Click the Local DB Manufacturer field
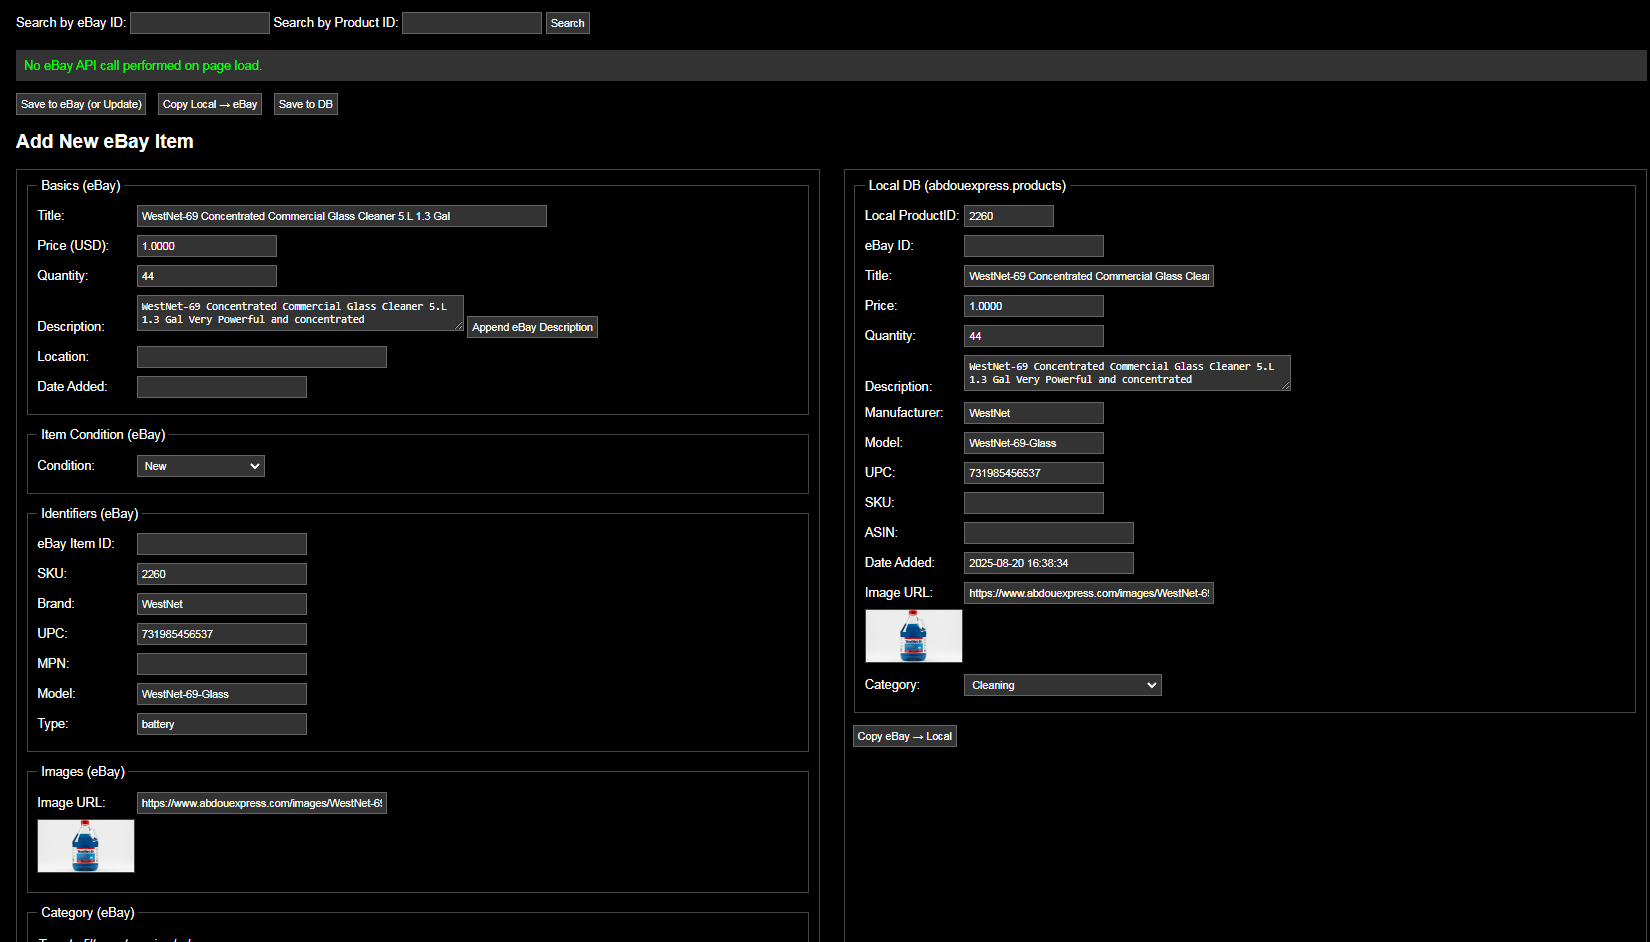1650x942 pixels. coord(1033,413)
